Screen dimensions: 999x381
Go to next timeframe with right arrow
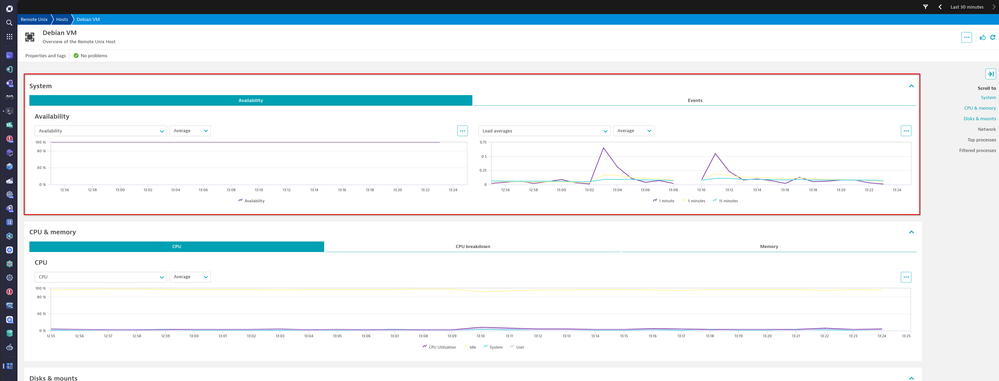click(x=993, y=6)
